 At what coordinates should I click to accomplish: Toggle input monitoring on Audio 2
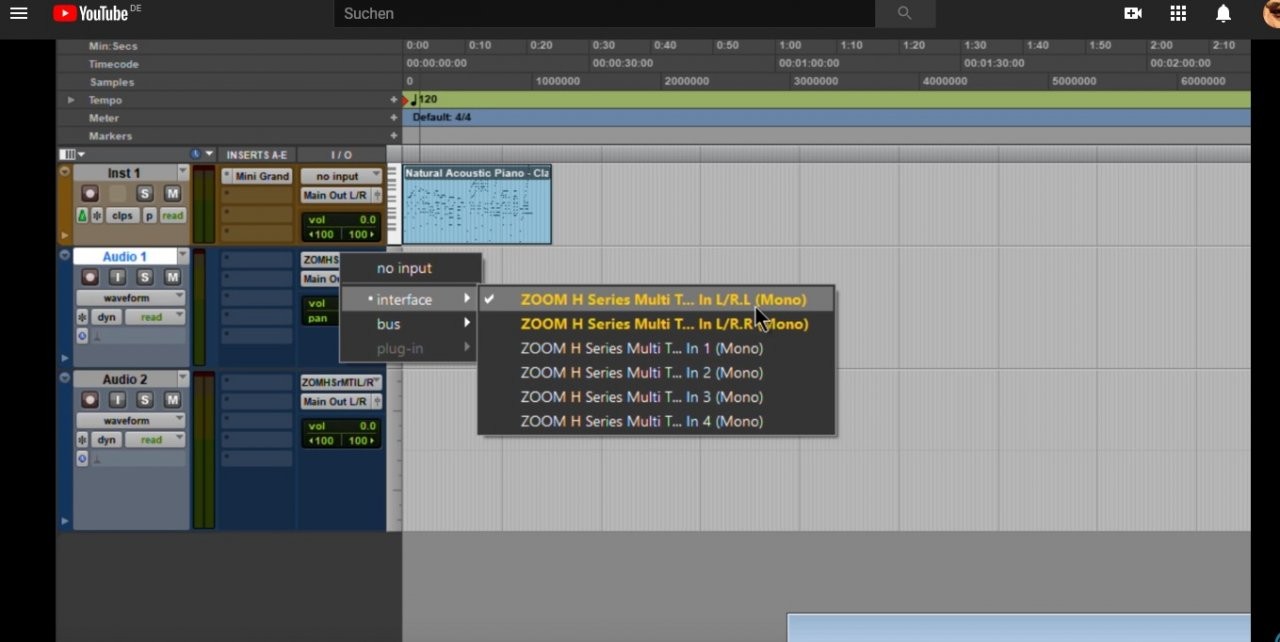[x=117, y=400]
